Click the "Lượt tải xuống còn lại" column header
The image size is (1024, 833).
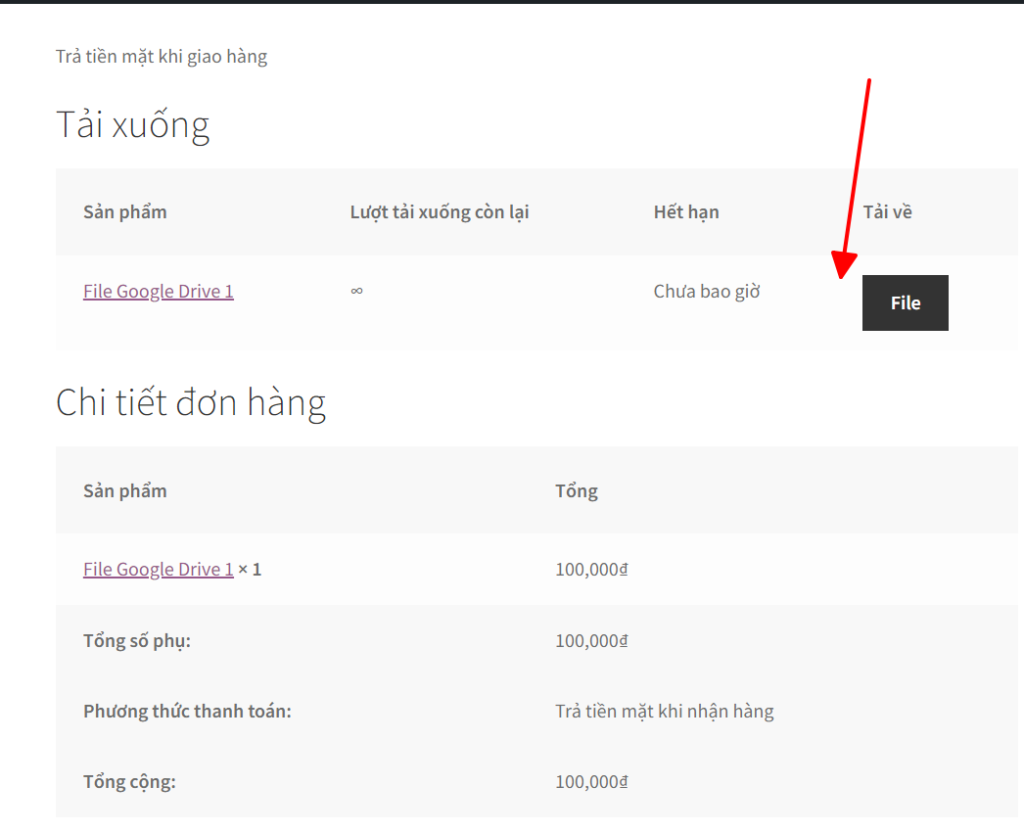(x=439, y=212)
